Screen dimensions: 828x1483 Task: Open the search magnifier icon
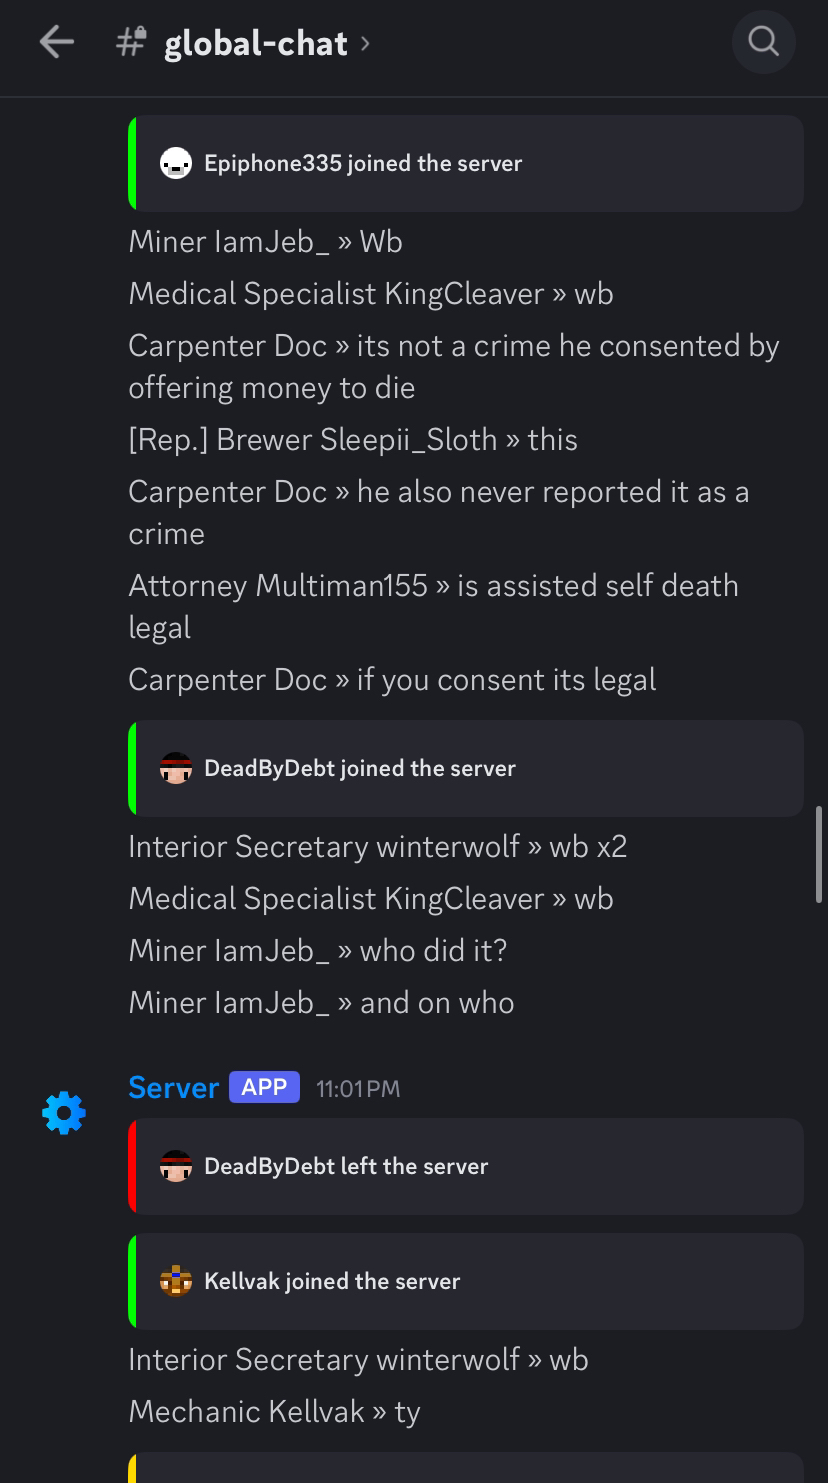763,42
